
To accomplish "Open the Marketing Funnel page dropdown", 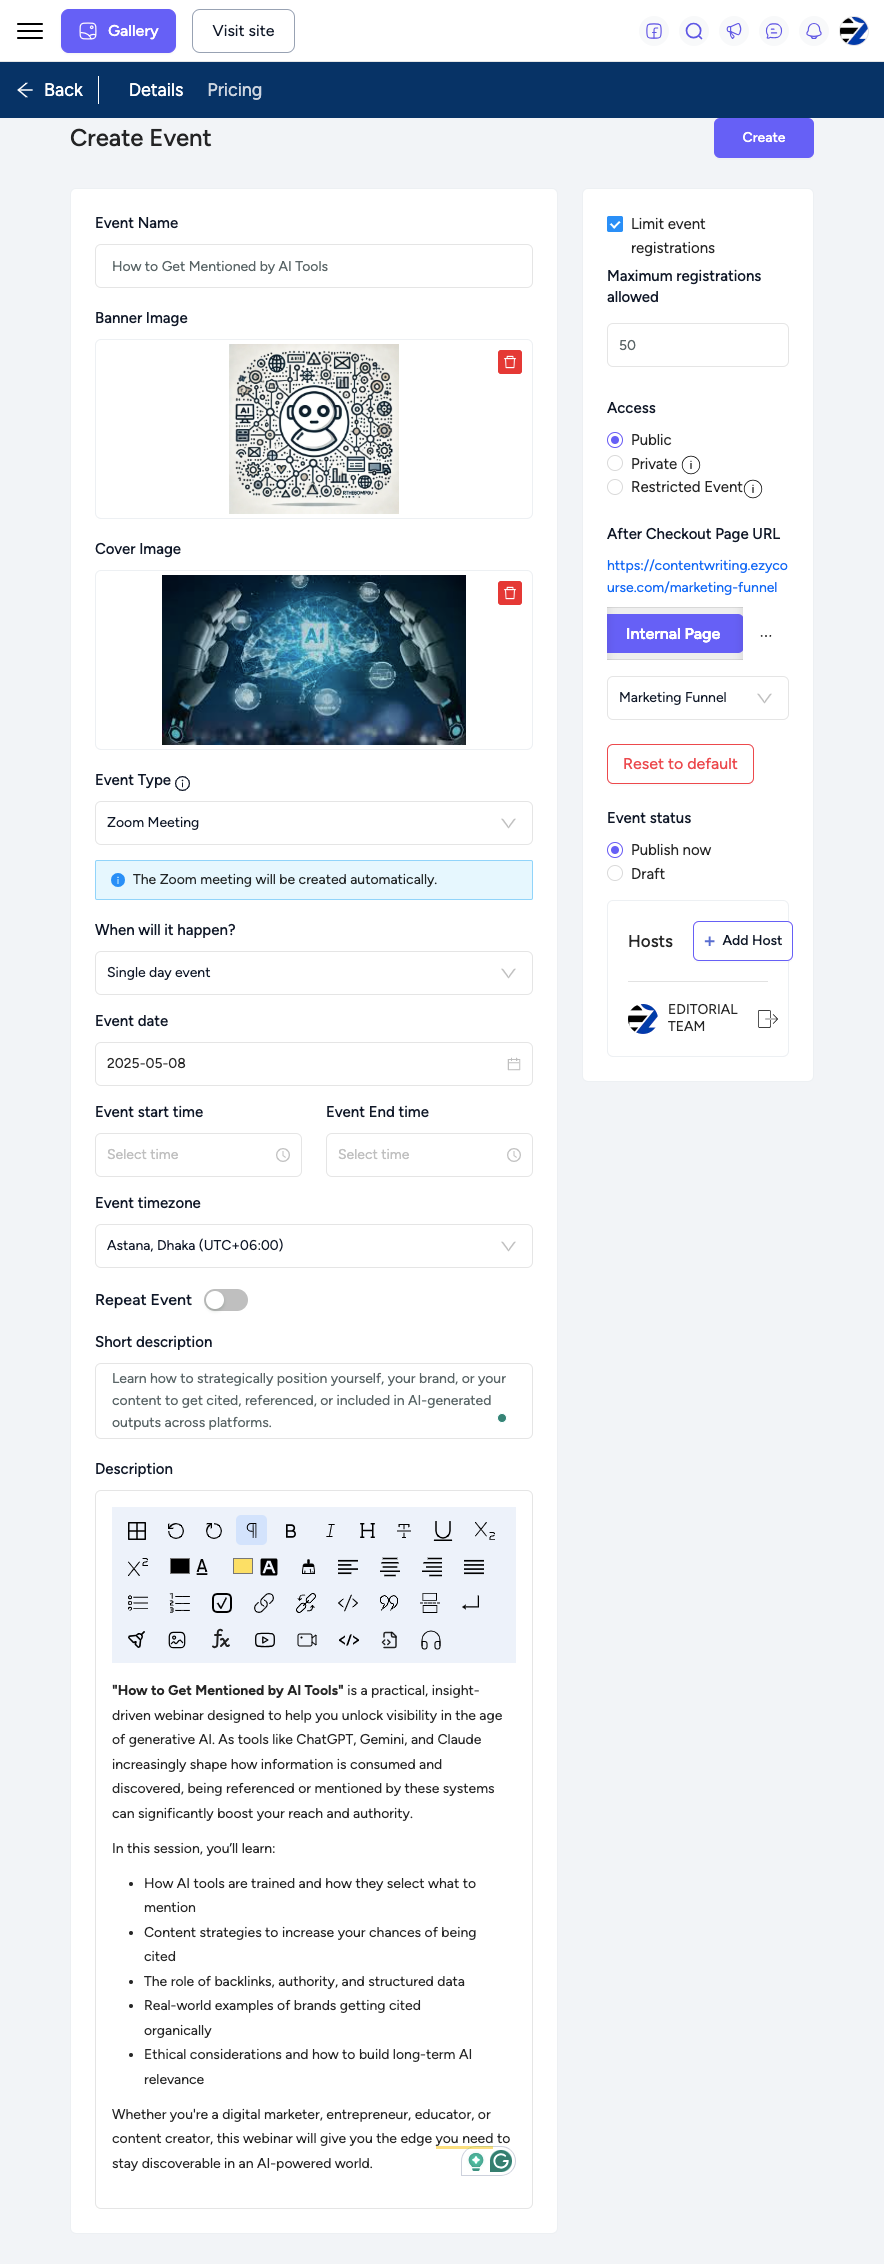I will pyautogui.click(x=698, y=698).
